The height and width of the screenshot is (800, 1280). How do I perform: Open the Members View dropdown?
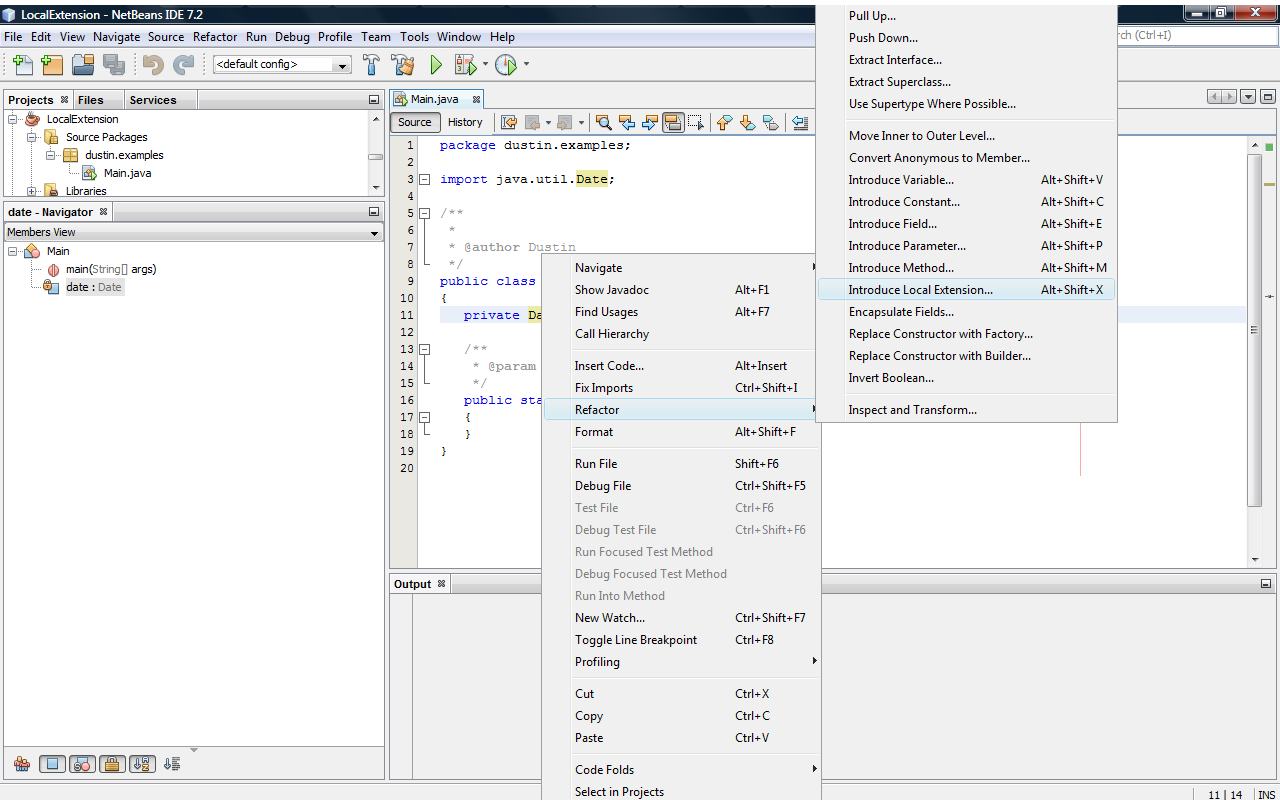[194, 232]
